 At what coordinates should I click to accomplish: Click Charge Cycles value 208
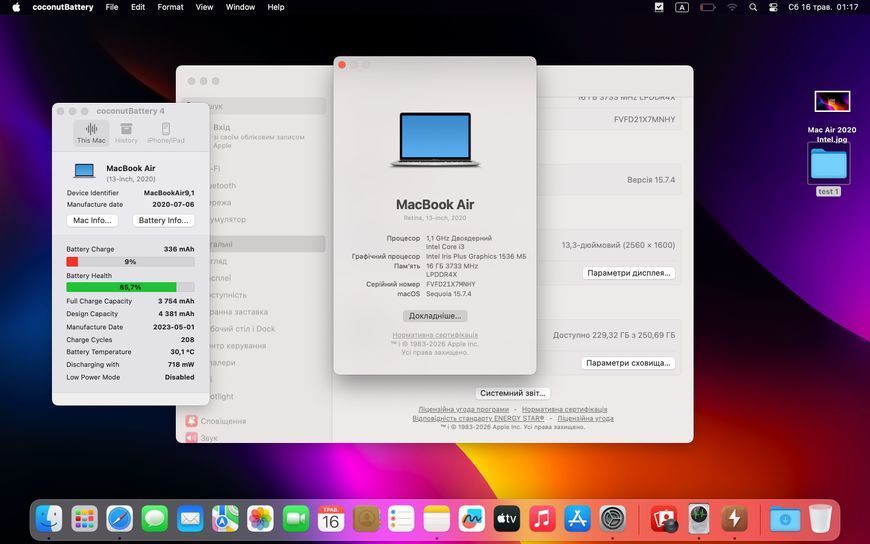pyautogui.click(x=188, y=340)
